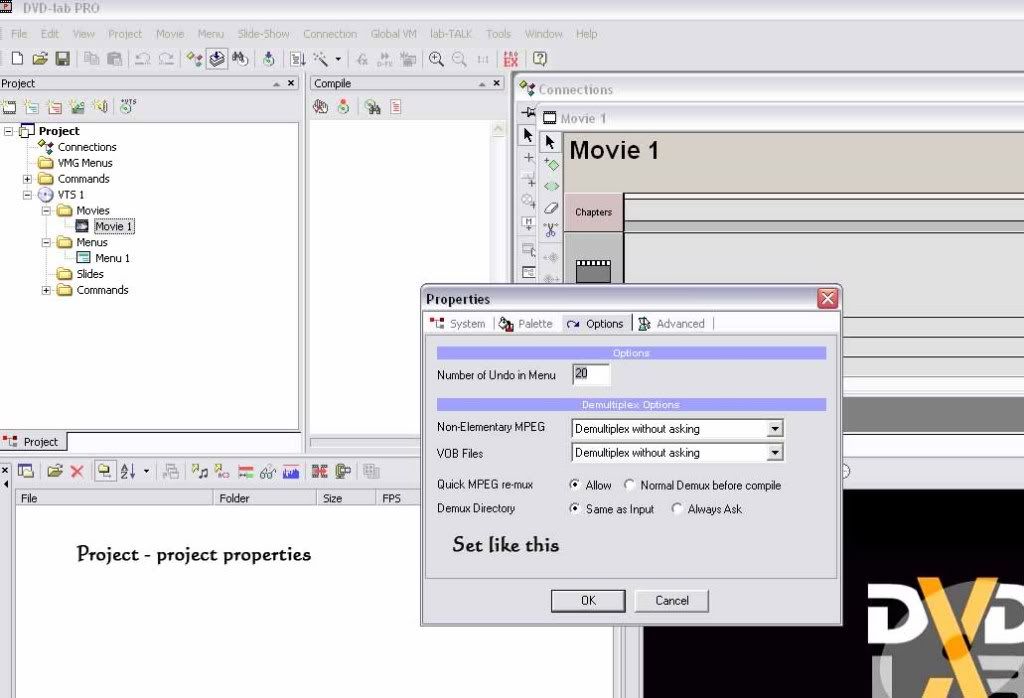Viewport: 1024px width, 698px height.
Task: Click the VTS disc icon in Project panel toolbar
Action: tap(127, 106)
